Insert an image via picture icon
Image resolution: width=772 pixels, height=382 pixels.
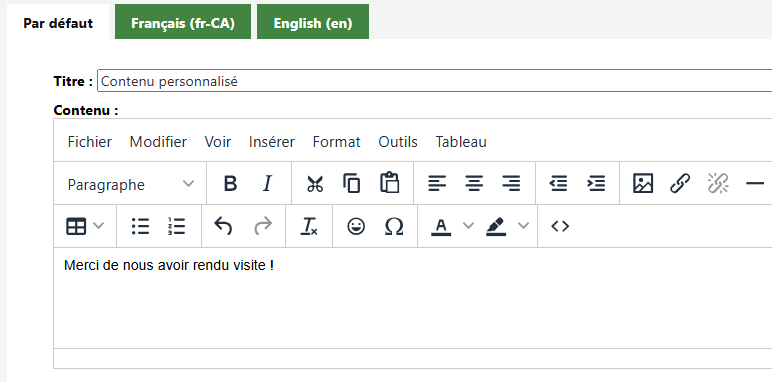(643, 183)
